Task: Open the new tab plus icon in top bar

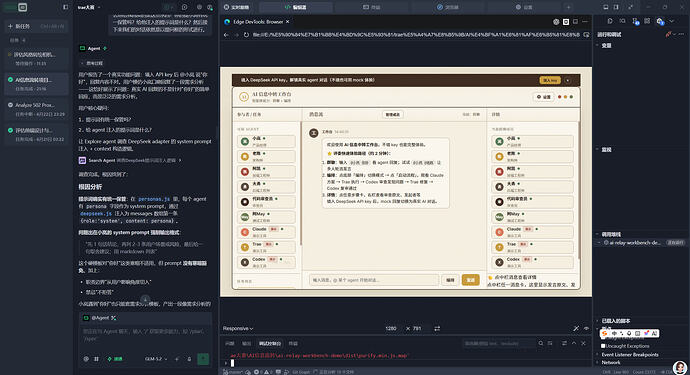Action: tap(569, 7)
